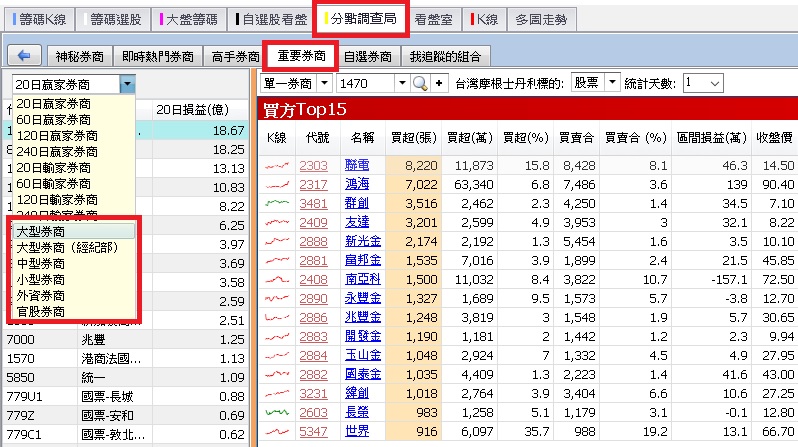Select 20日輸家券商 option
This screenshot has width=798, height=447.
point(74,168)
